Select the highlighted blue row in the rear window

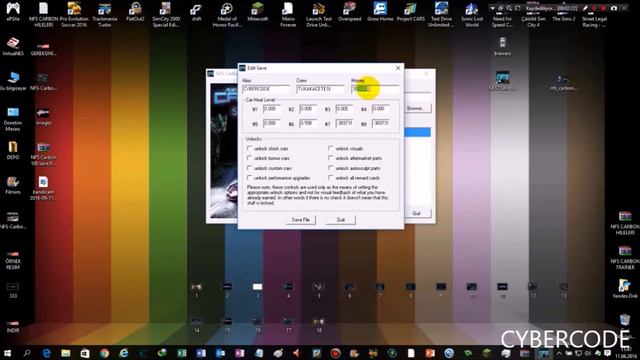click(417, 132)
